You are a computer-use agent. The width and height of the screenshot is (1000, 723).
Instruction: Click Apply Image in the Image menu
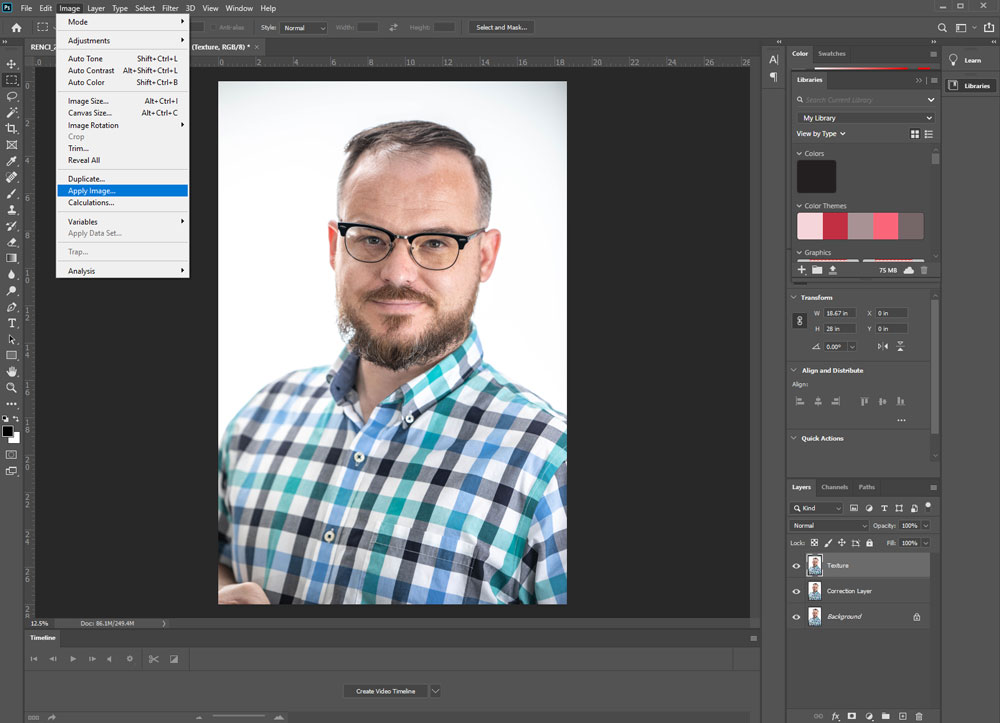click(92, 190)
